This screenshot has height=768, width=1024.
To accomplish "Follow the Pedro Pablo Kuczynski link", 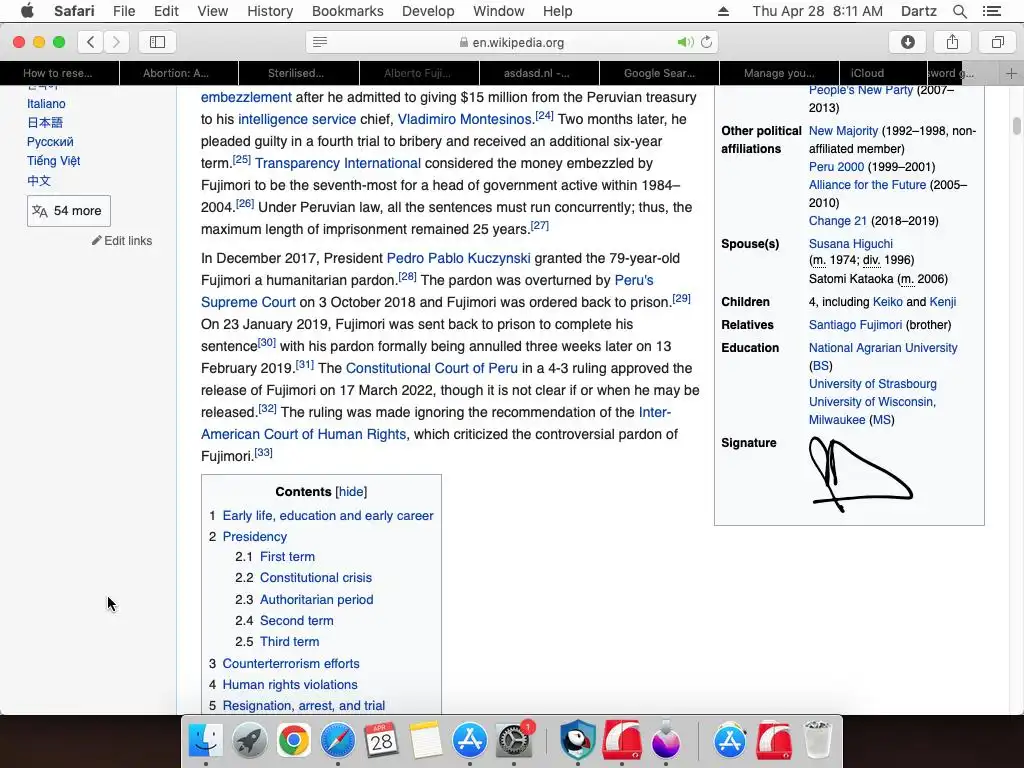I will (x=458, y=258).
